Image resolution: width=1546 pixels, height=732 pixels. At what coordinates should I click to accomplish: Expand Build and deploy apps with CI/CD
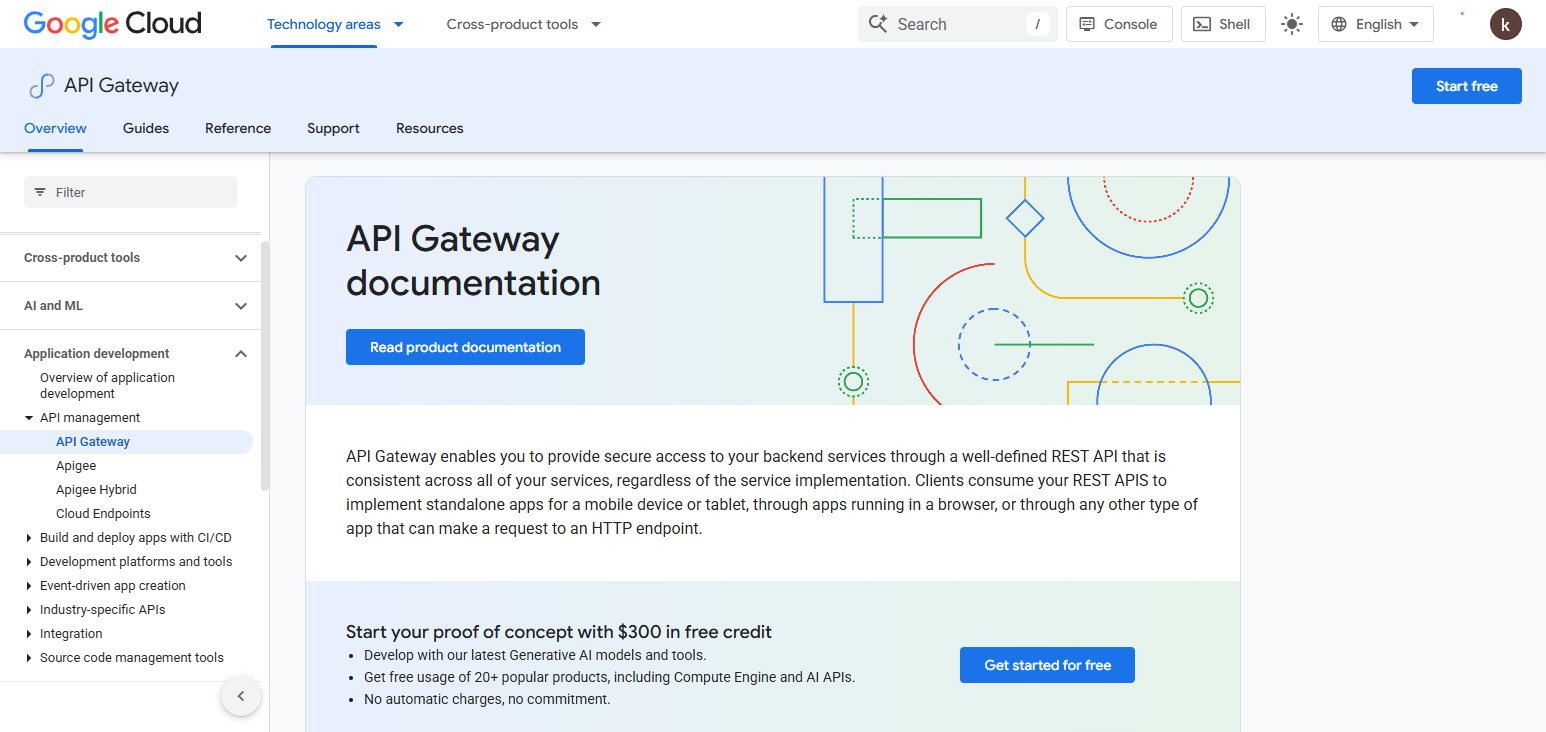click(x=29, y=538)
